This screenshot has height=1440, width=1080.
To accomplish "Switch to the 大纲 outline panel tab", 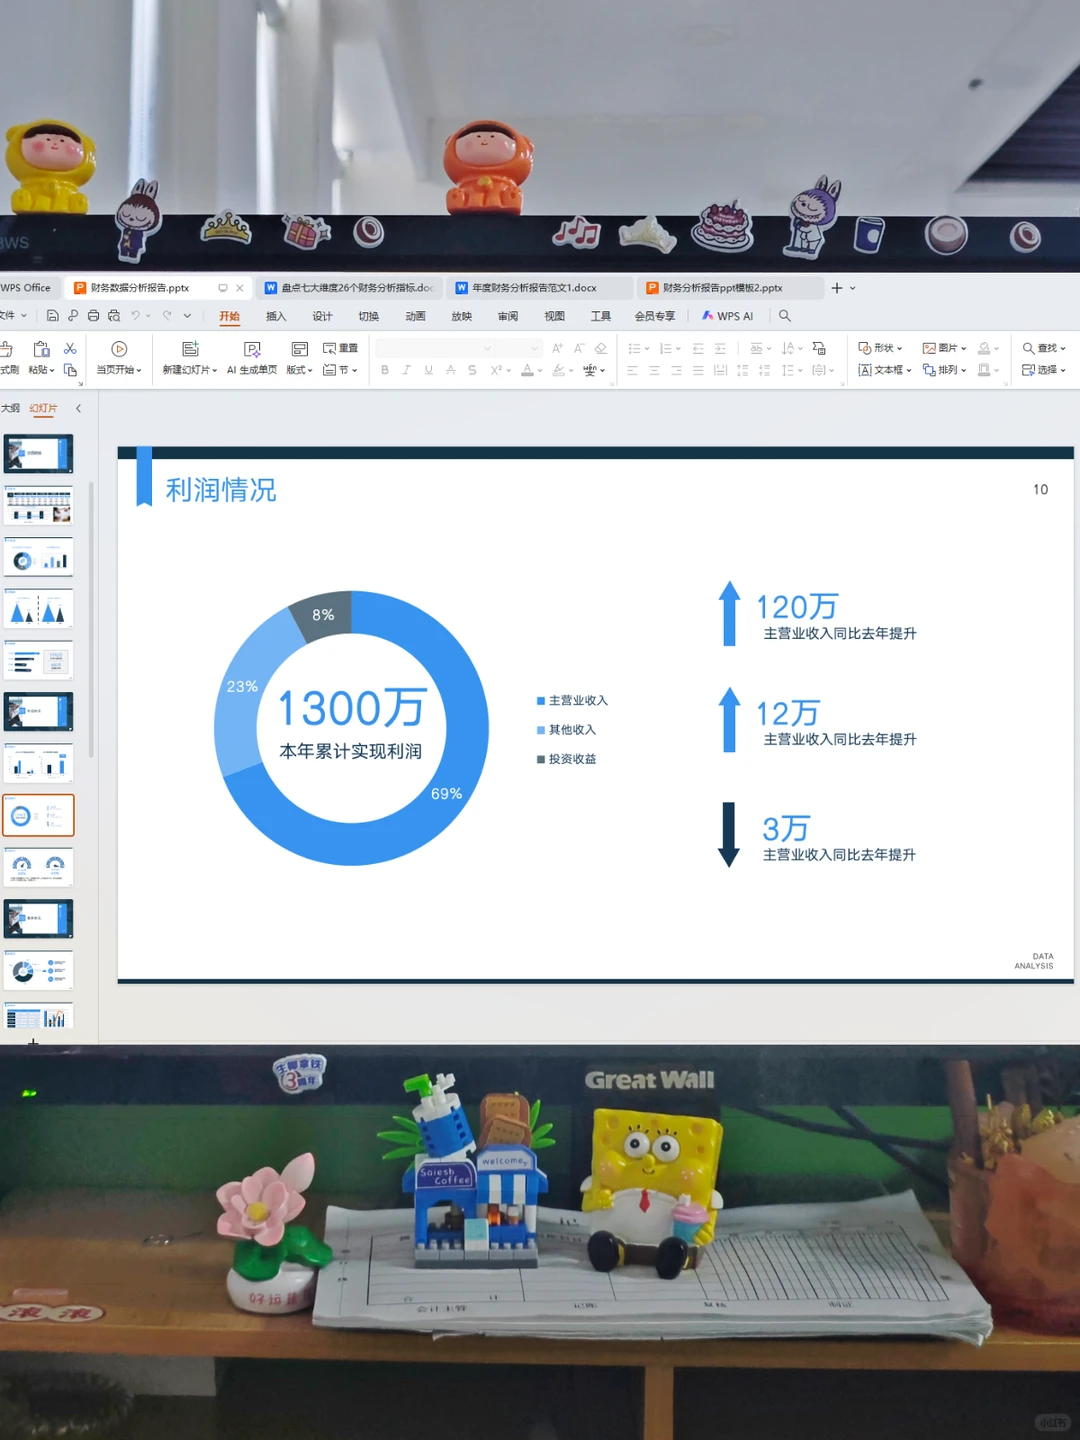I will 10,408.
